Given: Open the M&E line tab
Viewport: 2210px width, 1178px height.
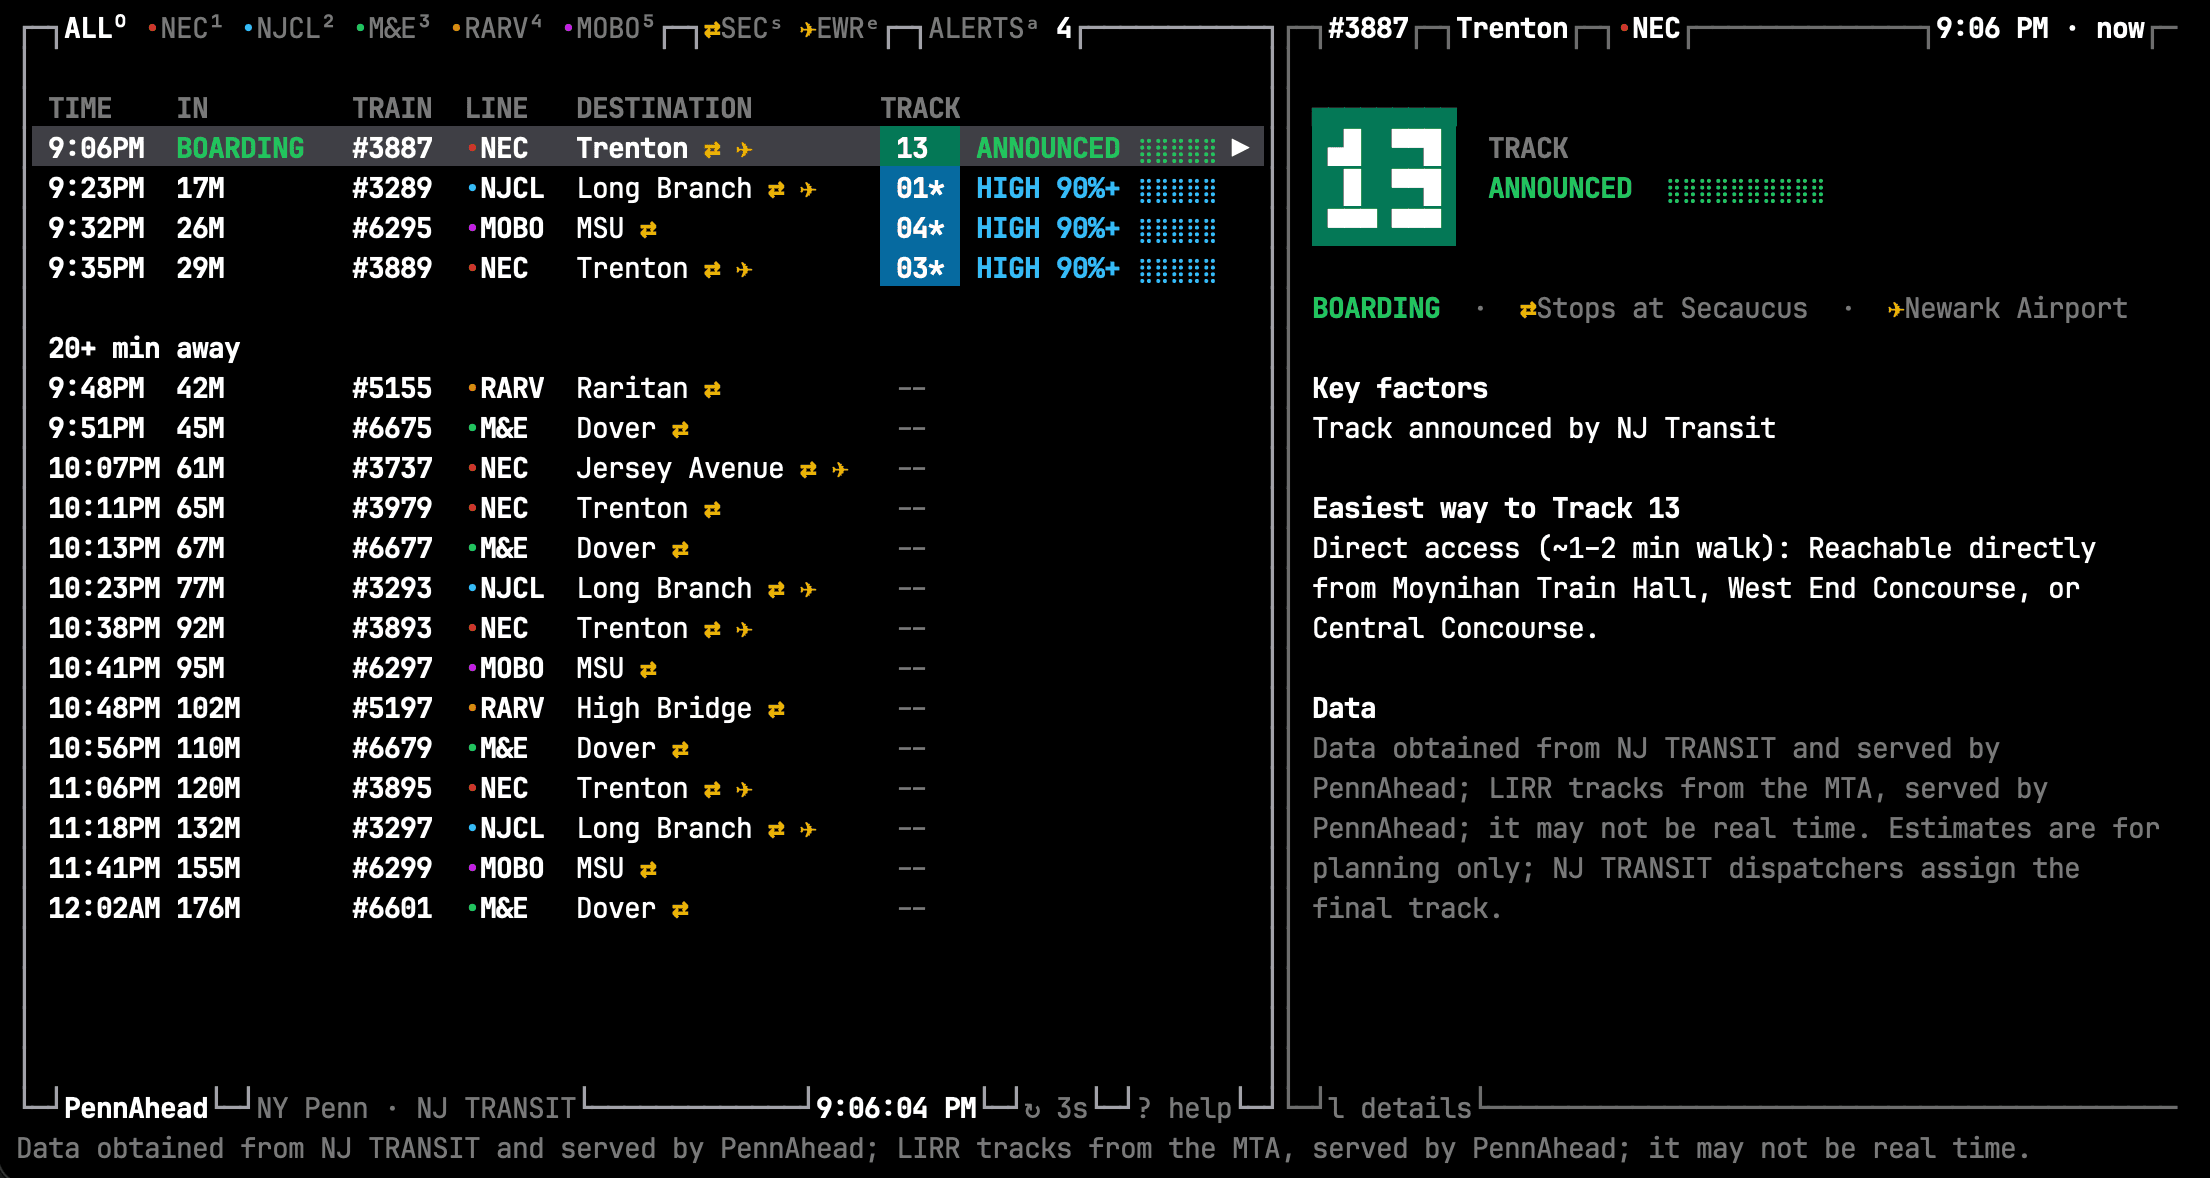Looking at the screenshot, I should 393,28.
